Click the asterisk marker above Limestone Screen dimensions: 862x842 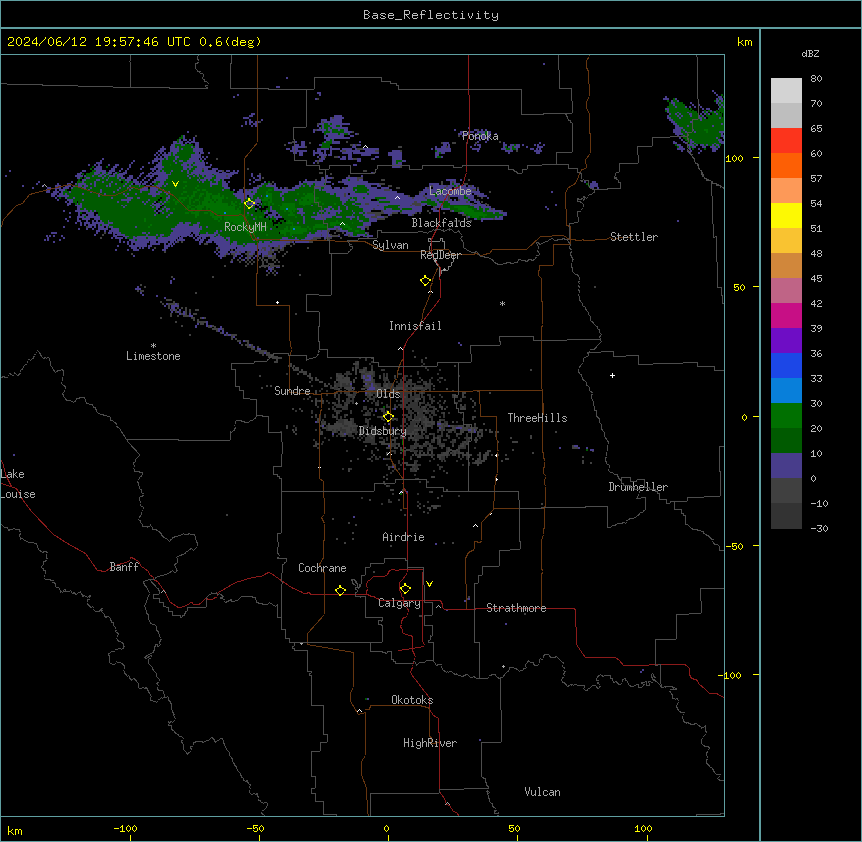click(153, 346)
